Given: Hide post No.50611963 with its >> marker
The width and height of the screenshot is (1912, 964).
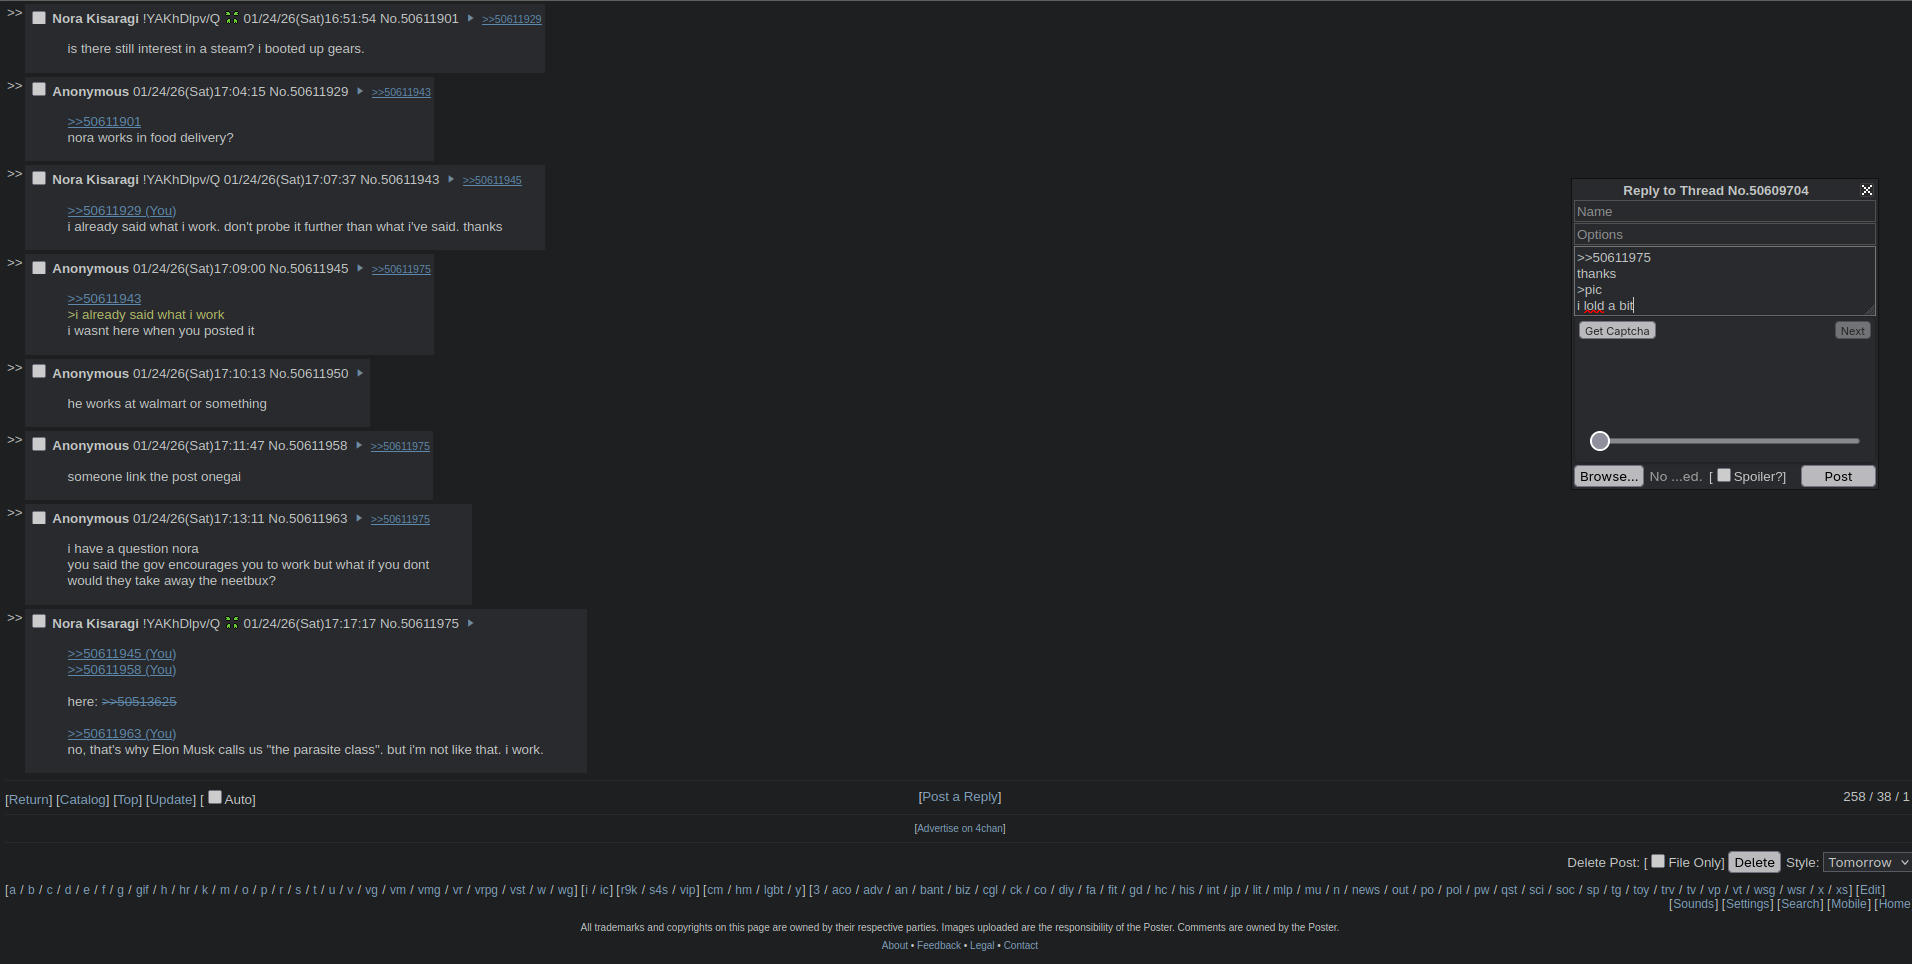Looking at the screenshot, I should (x=14, y=513).
